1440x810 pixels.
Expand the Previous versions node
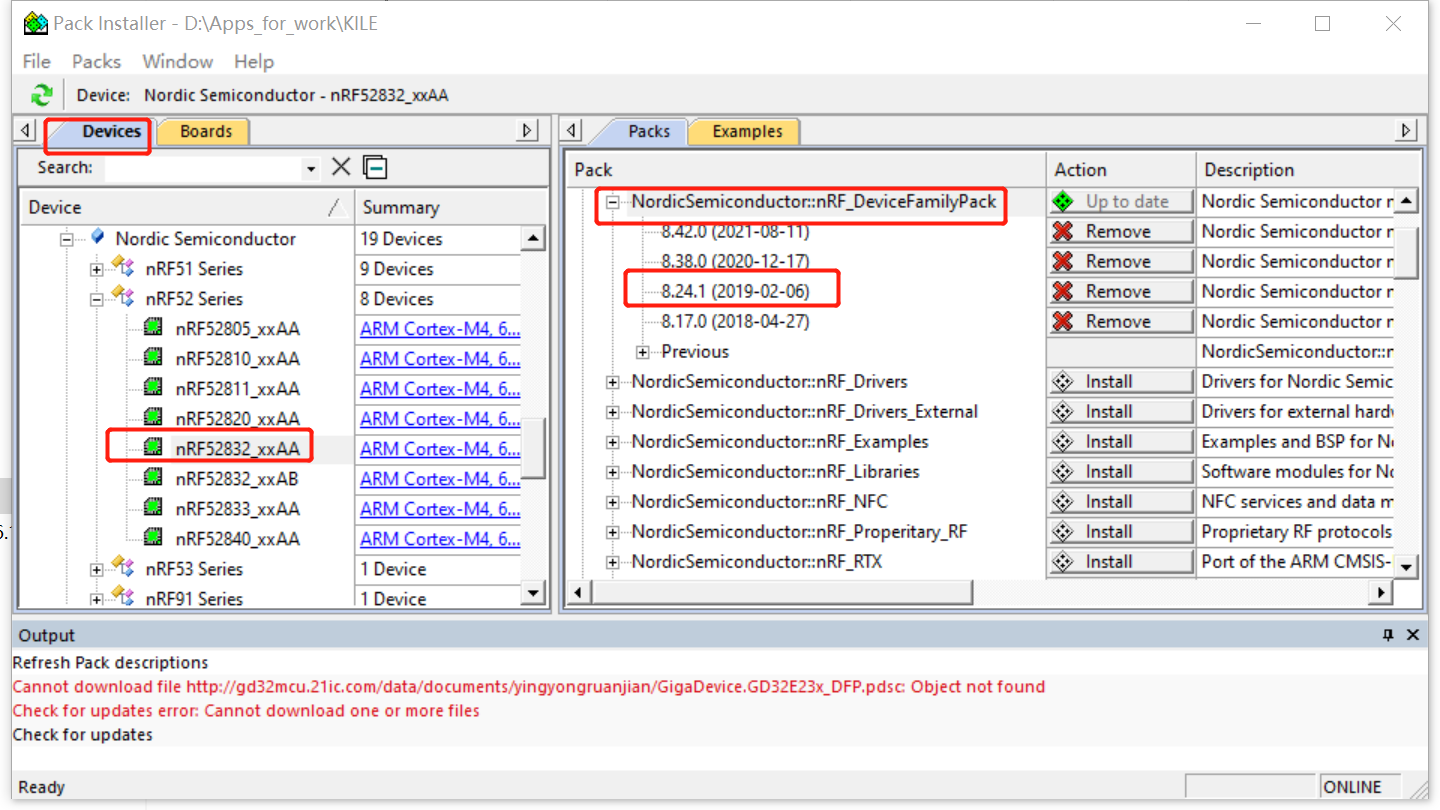pos(643,352)
